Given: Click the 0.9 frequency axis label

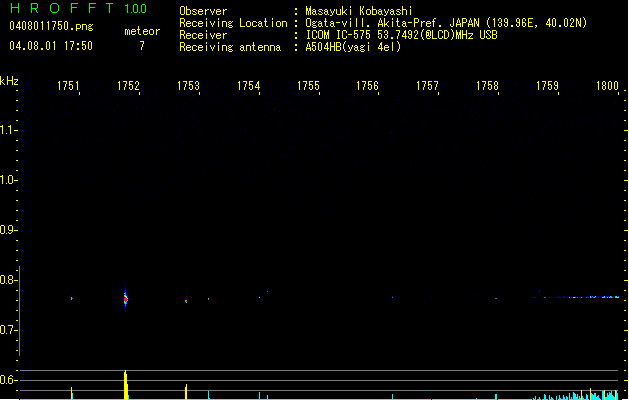Looking at the screenshot, I should click(8, 230).
